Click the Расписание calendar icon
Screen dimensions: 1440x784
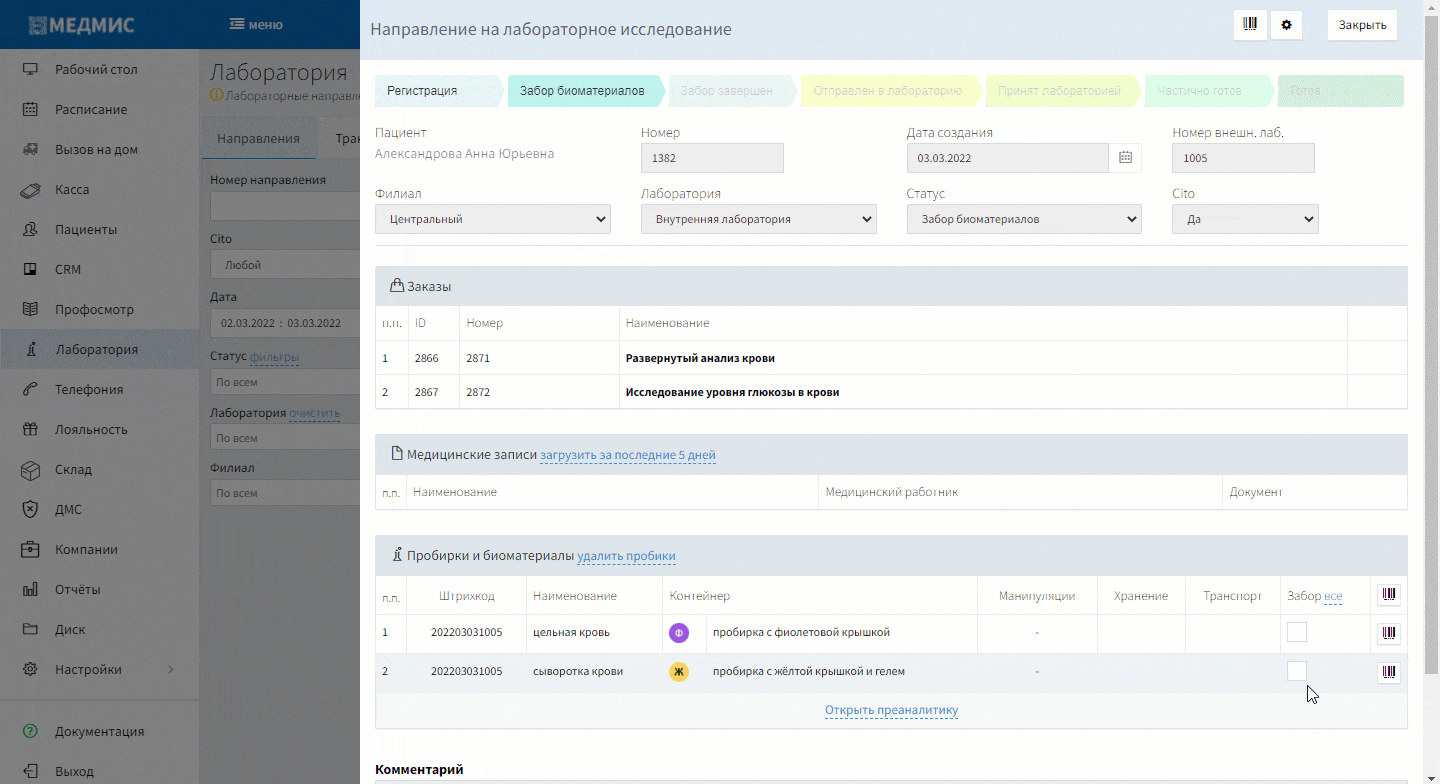(30, 110)
